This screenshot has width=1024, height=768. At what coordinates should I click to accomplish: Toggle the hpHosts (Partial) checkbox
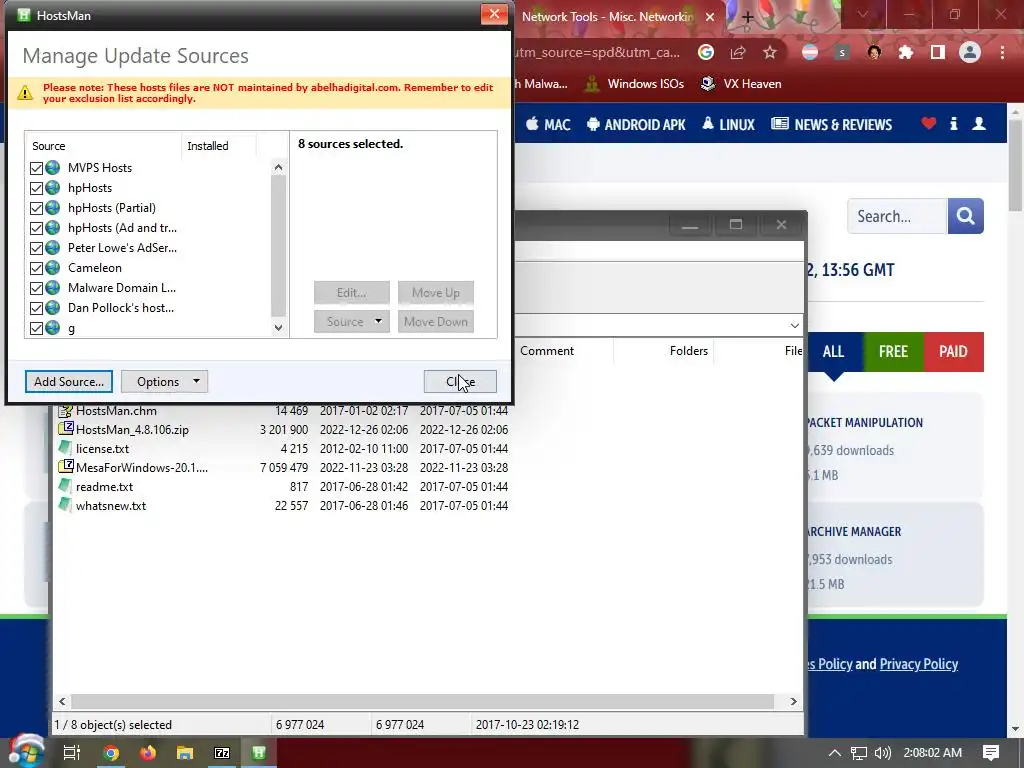37,208
